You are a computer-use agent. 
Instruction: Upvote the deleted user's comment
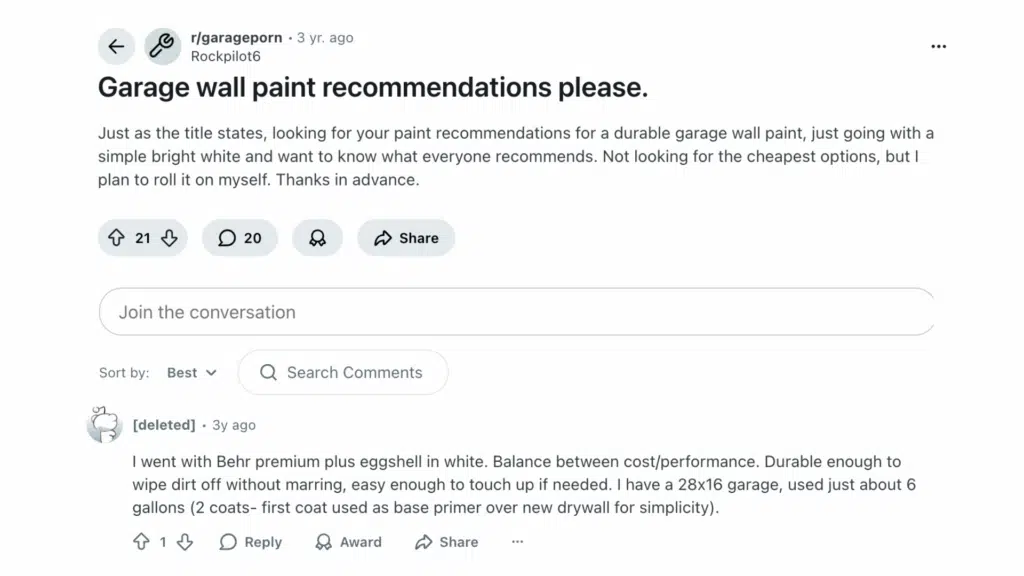click(x=143, y=541)
